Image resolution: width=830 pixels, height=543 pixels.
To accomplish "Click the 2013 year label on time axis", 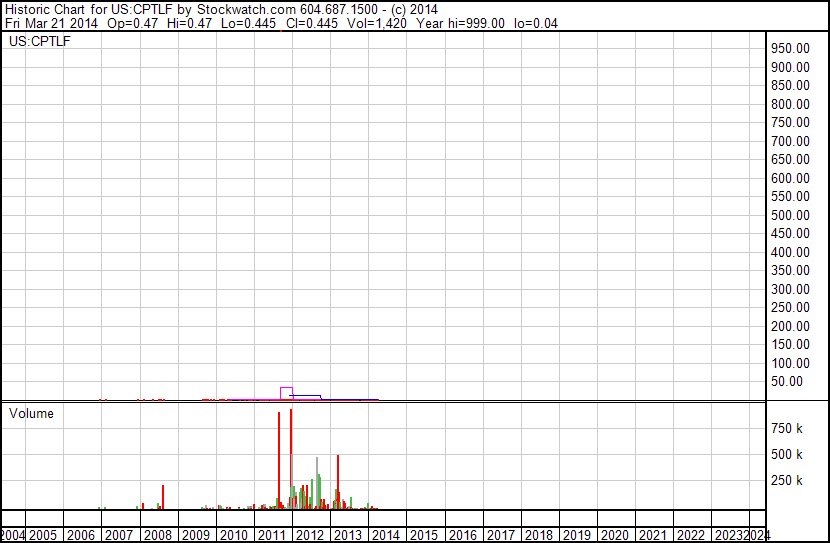I will coord(348,535).
